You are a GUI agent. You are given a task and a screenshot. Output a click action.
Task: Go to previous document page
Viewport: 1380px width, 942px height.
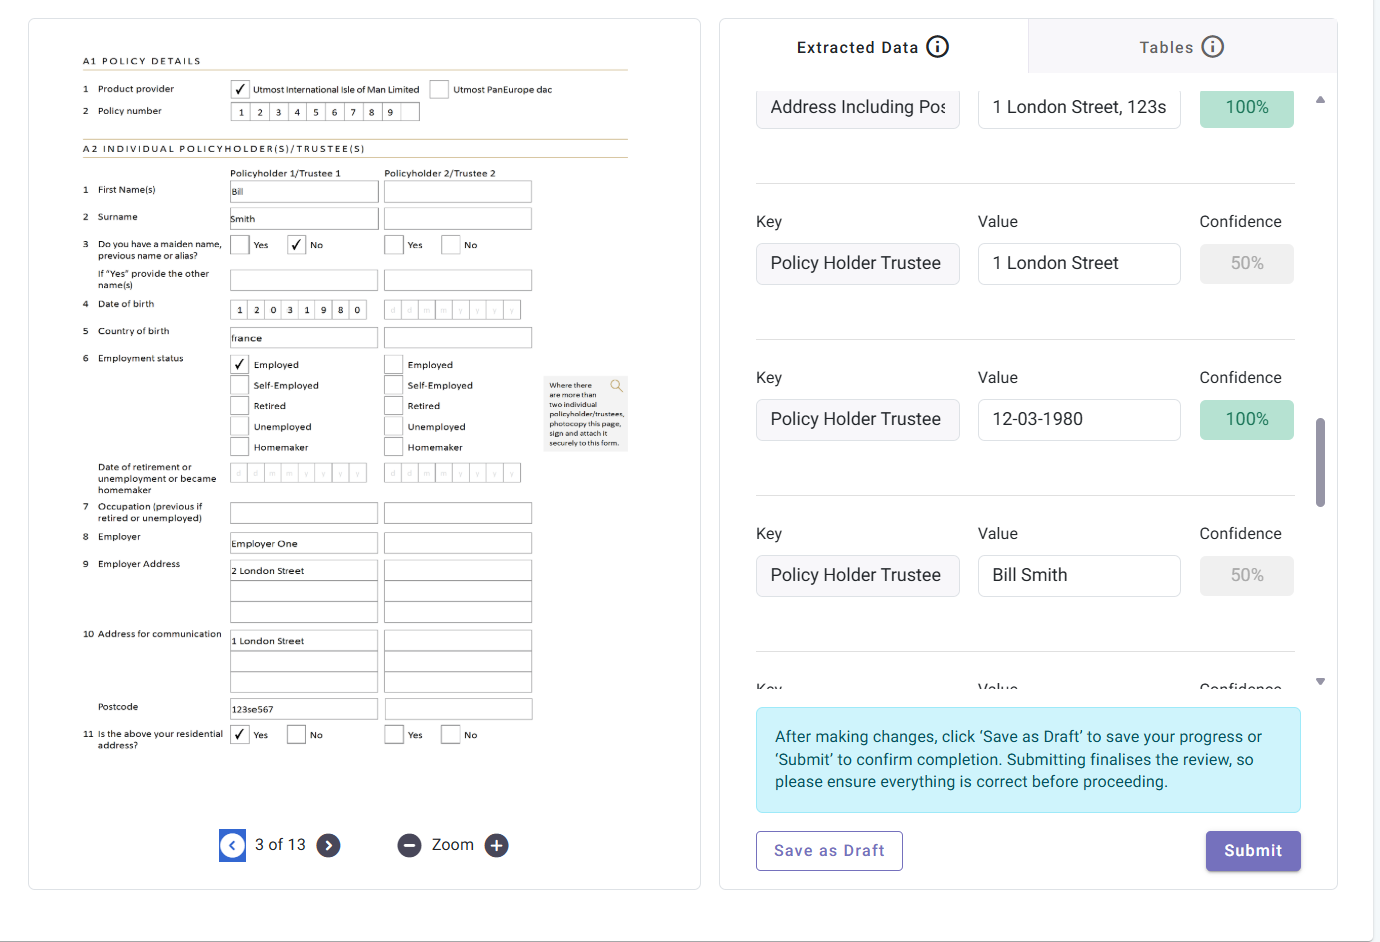pos(232,846)
